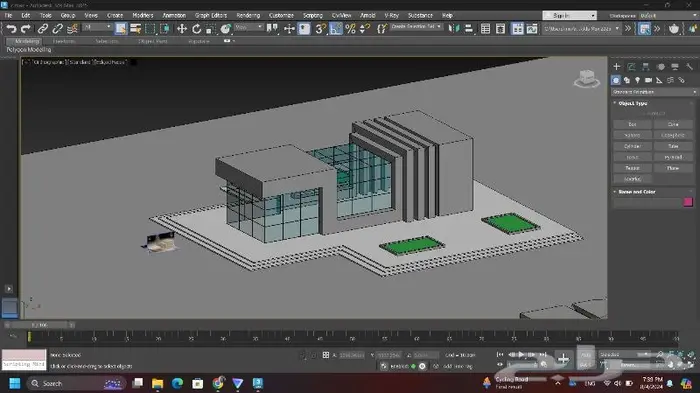Activate the Select Object tool

[121, 29]
